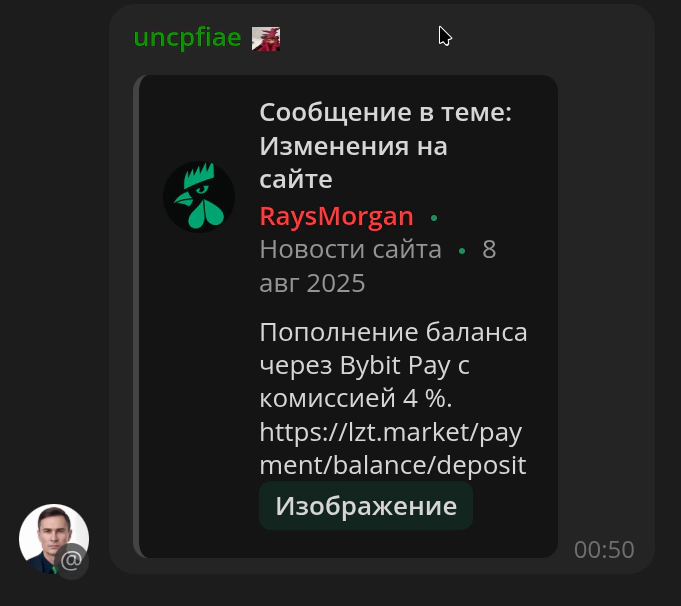Viewport: 681px width, 606px height.
Task: Open the uncpfiae username profile
Action: pos(187,38)
